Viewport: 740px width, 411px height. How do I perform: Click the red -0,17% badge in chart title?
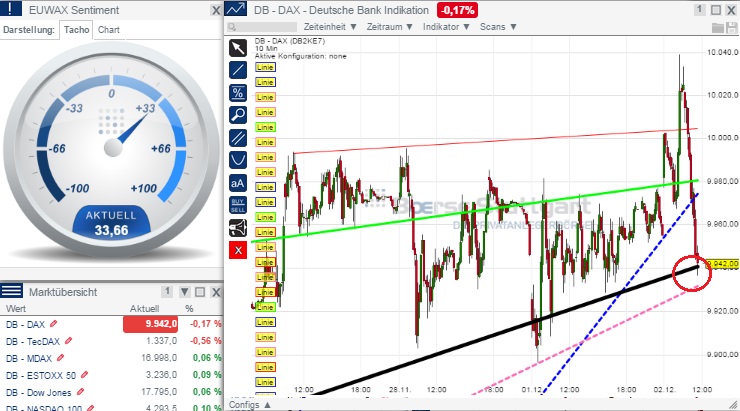457,10
